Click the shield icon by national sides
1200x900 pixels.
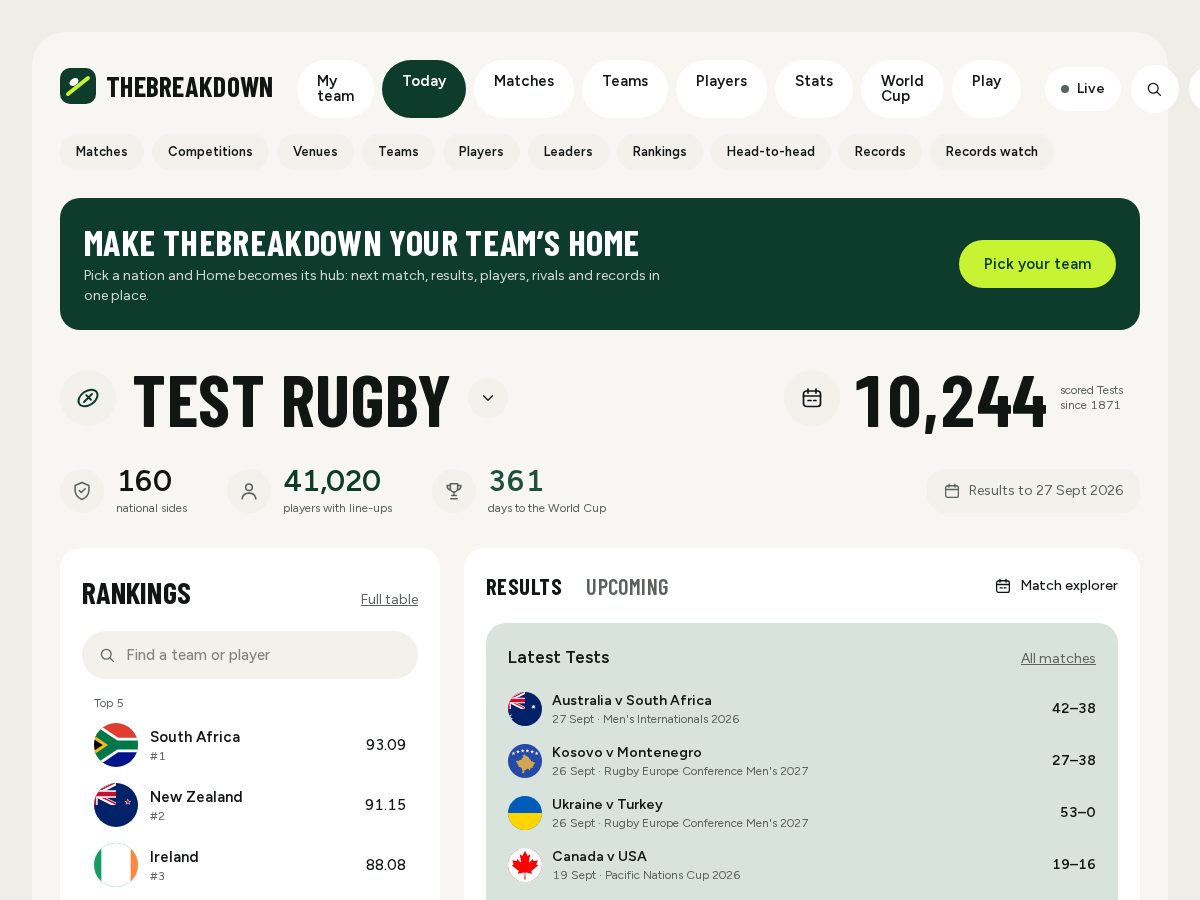pos(82,491)
